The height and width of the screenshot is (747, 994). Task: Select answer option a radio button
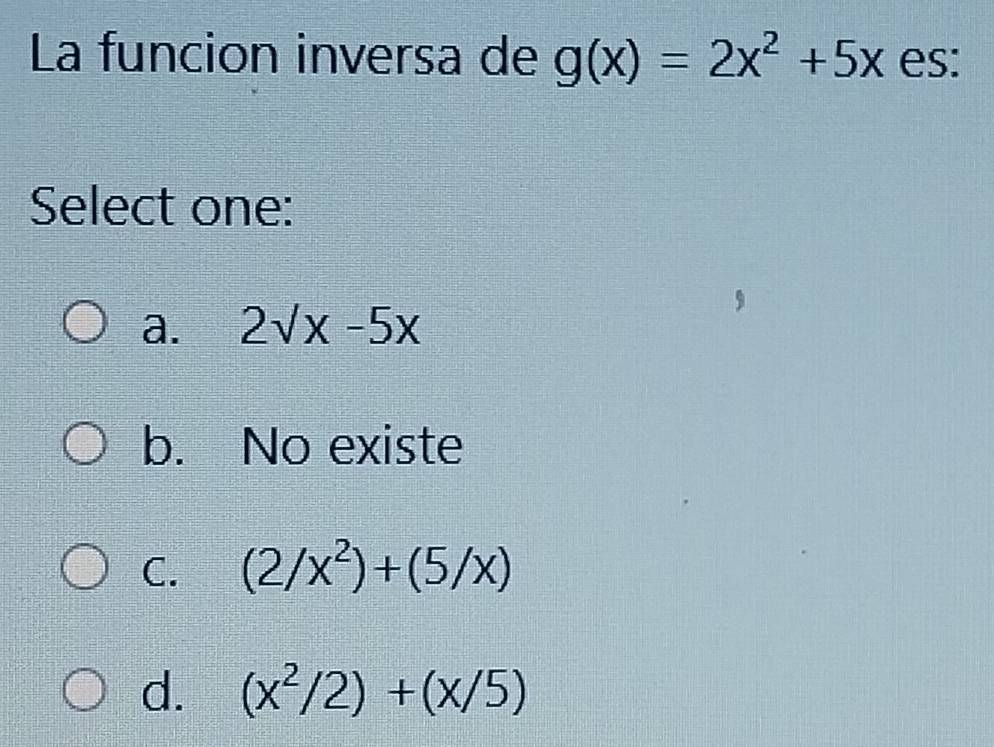coord(85,323)
